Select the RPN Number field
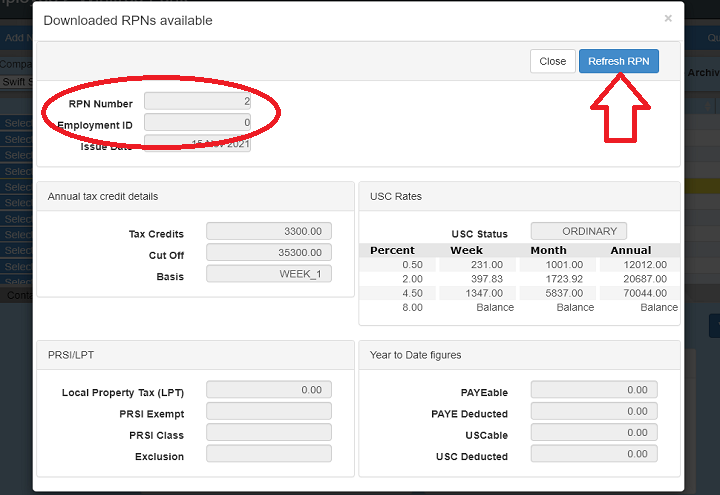 coord(197,101)
